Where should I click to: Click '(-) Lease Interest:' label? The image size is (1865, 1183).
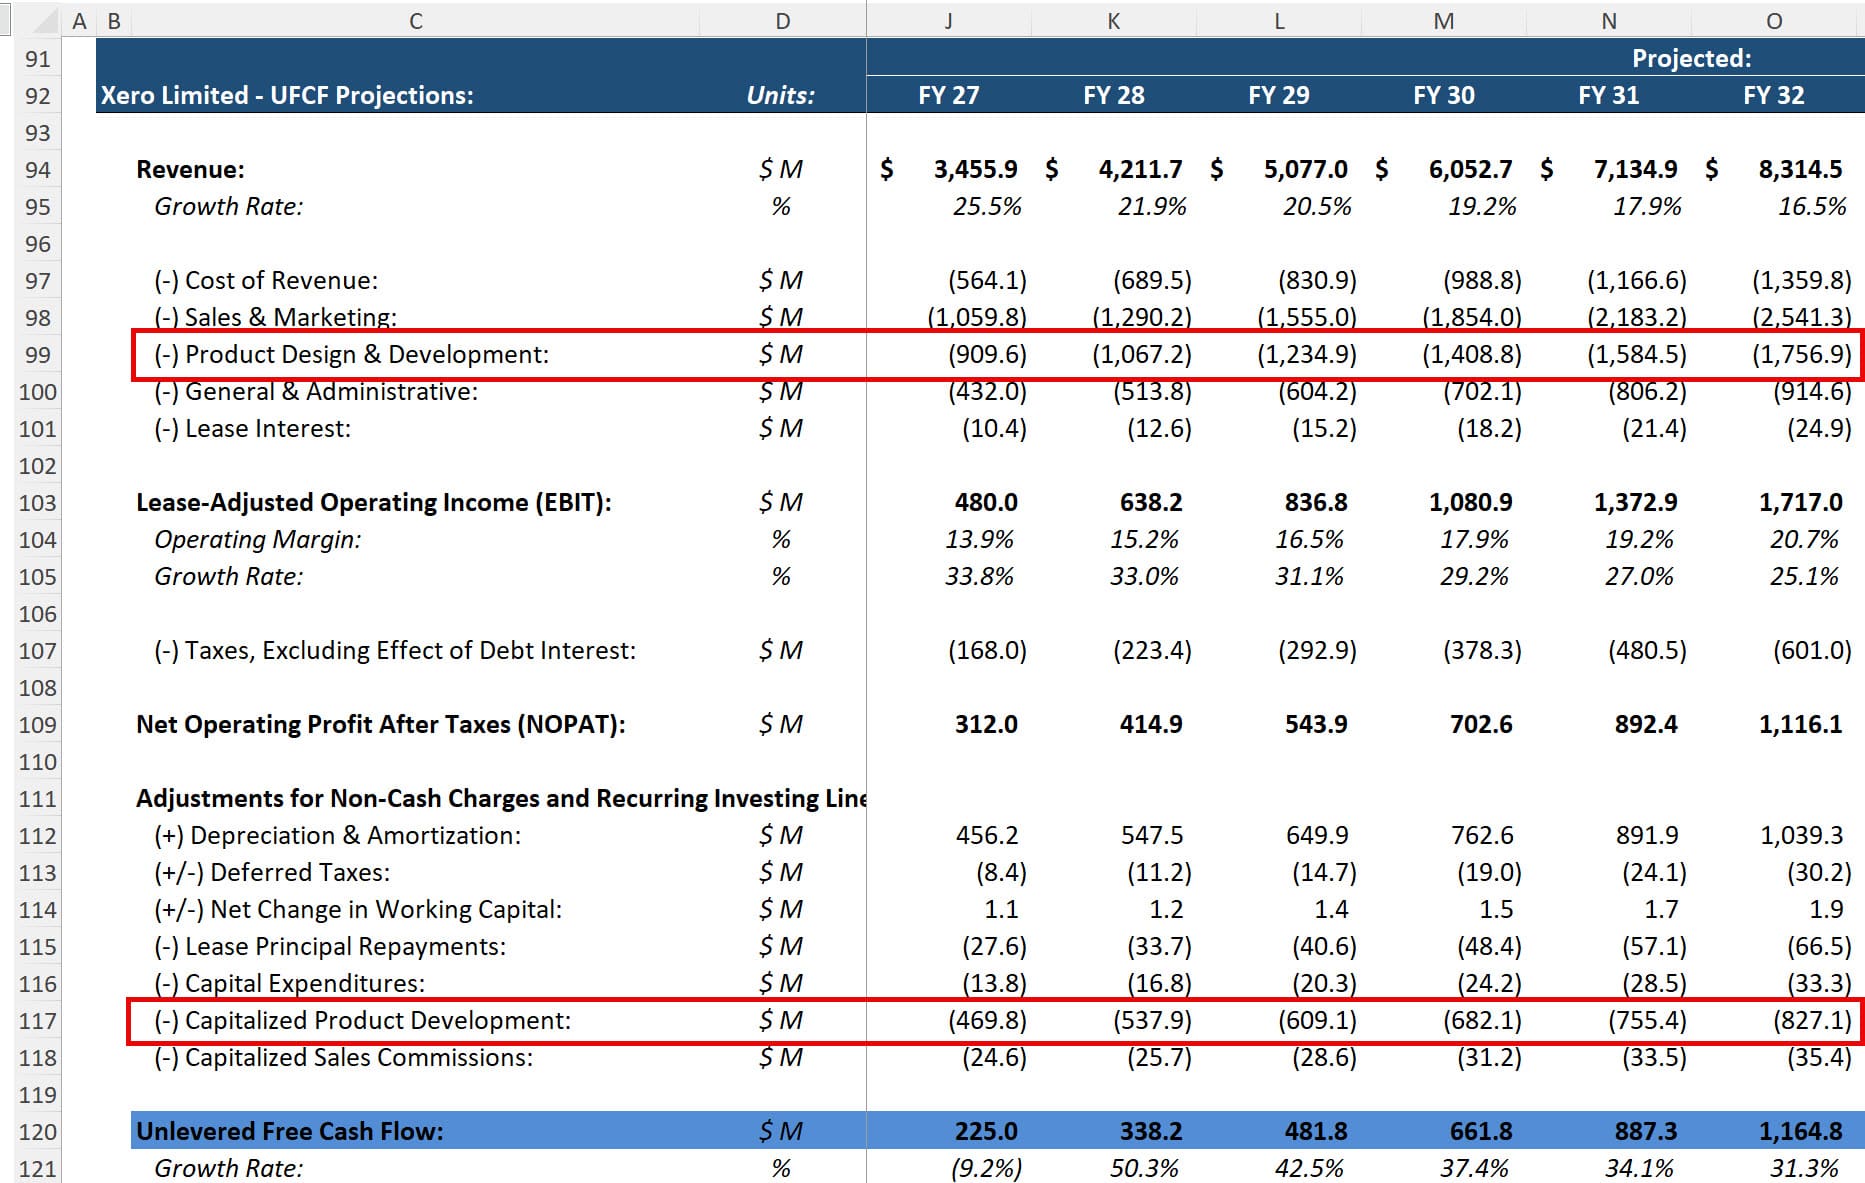(252, 429)
